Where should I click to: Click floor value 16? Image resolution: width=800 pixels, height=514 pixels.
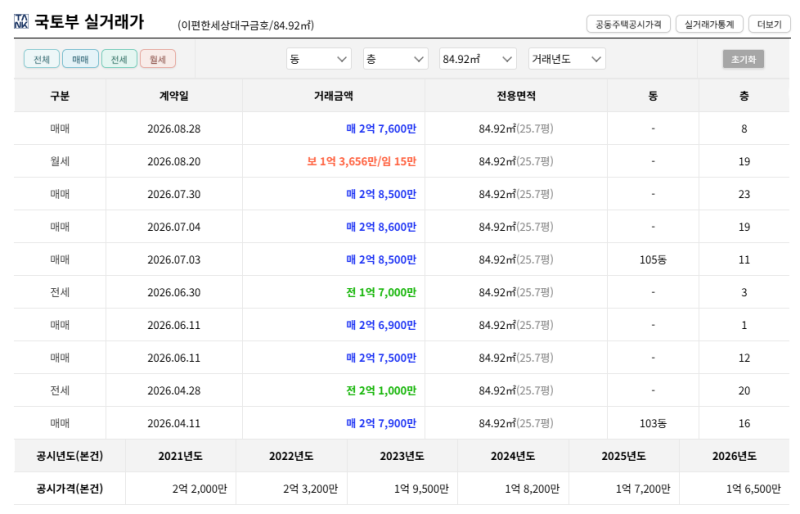click(744, 423)
